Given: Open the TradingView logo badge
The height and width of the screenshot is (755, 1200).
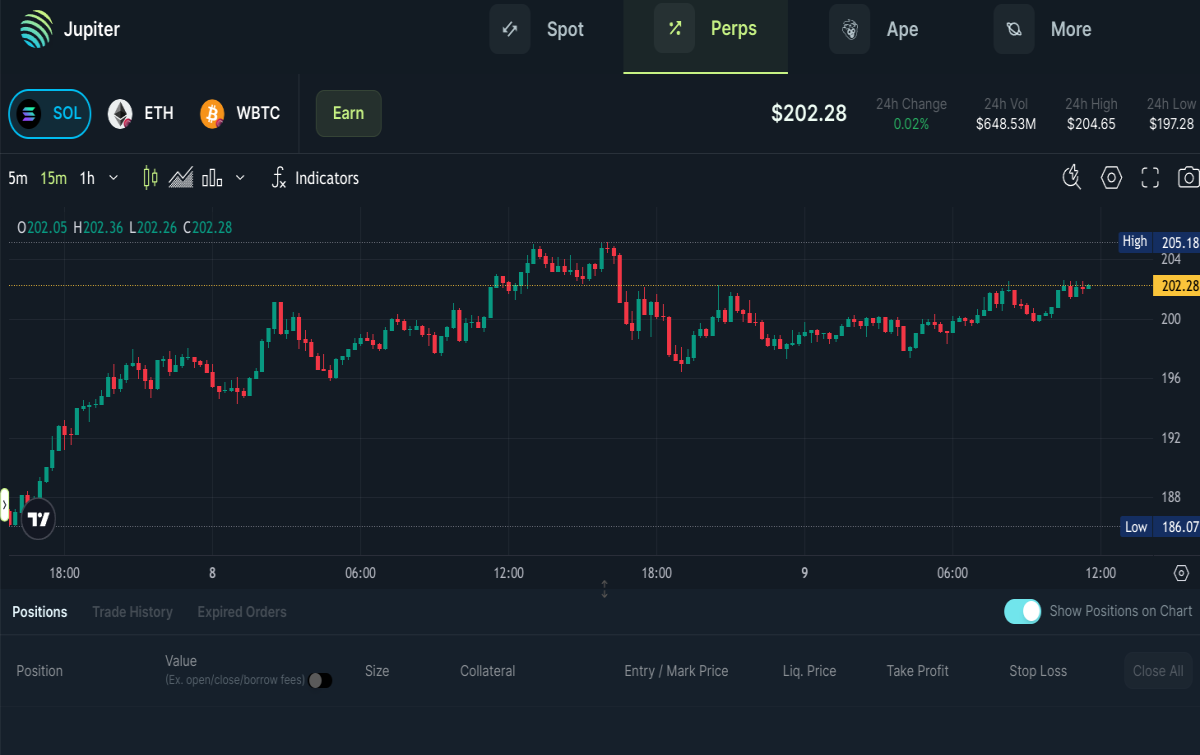Looking at the screenshot, I should pyautogui.click(x=38, y=520).
